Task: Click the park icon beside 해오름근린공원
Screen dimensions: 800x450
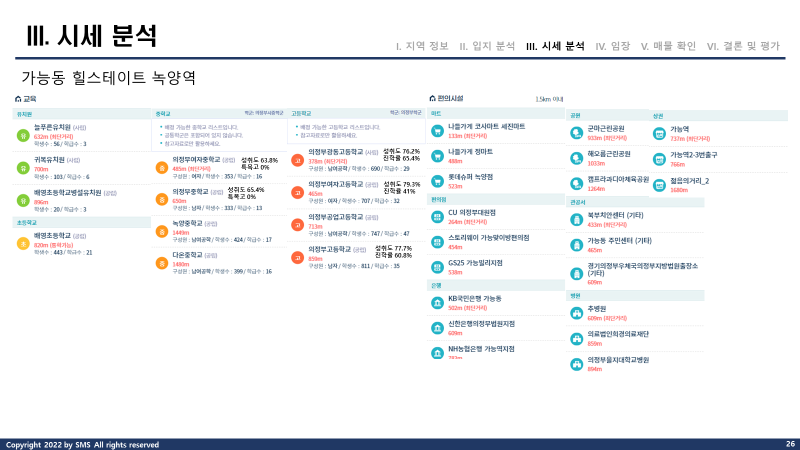Action: (x=577, y=158)
